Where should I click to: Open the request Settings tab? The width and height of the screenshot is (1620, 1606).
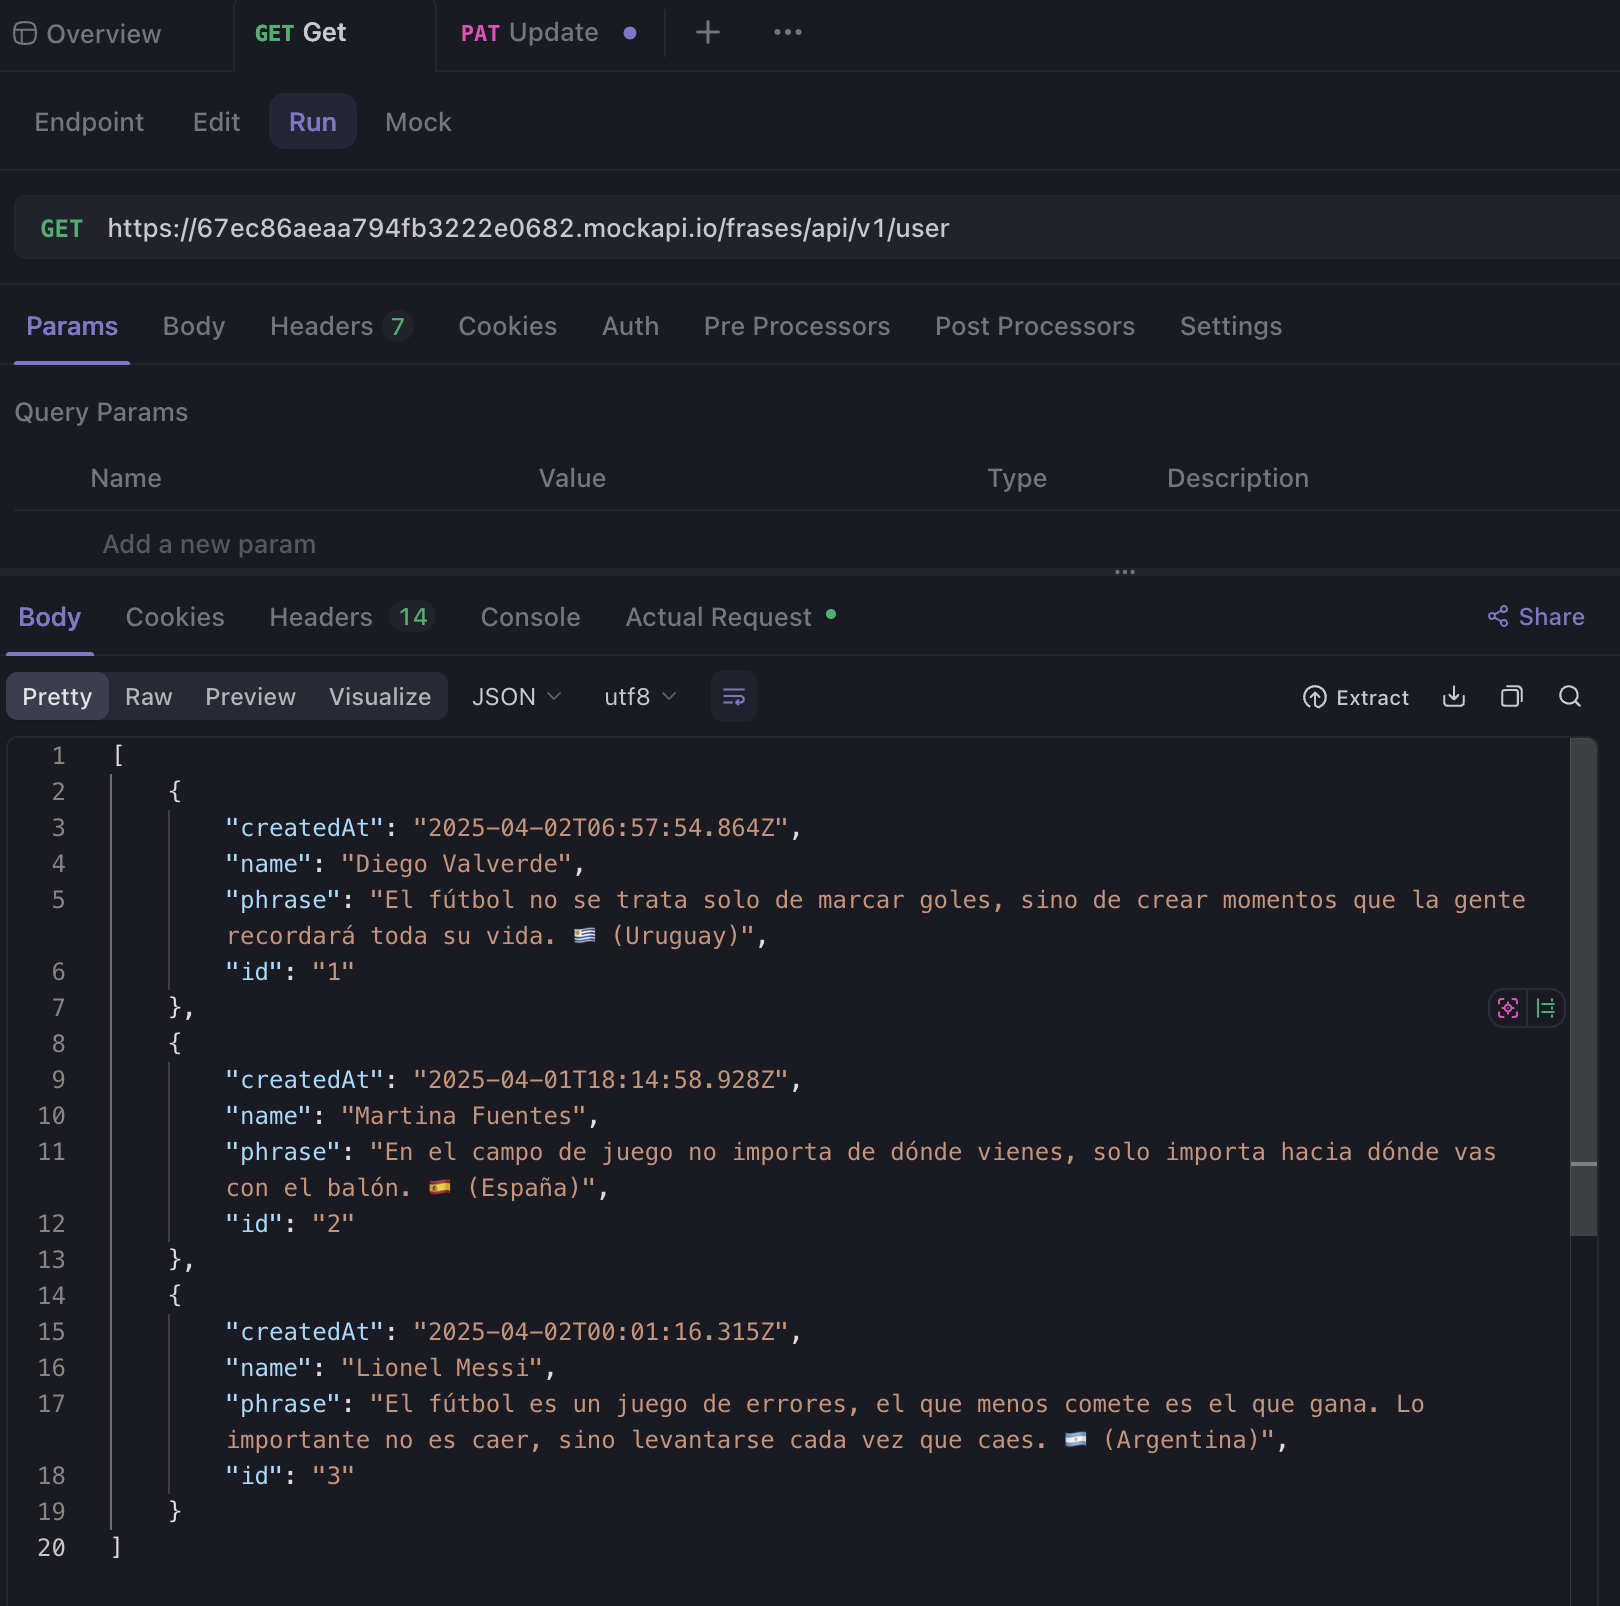pos(1231,326)
